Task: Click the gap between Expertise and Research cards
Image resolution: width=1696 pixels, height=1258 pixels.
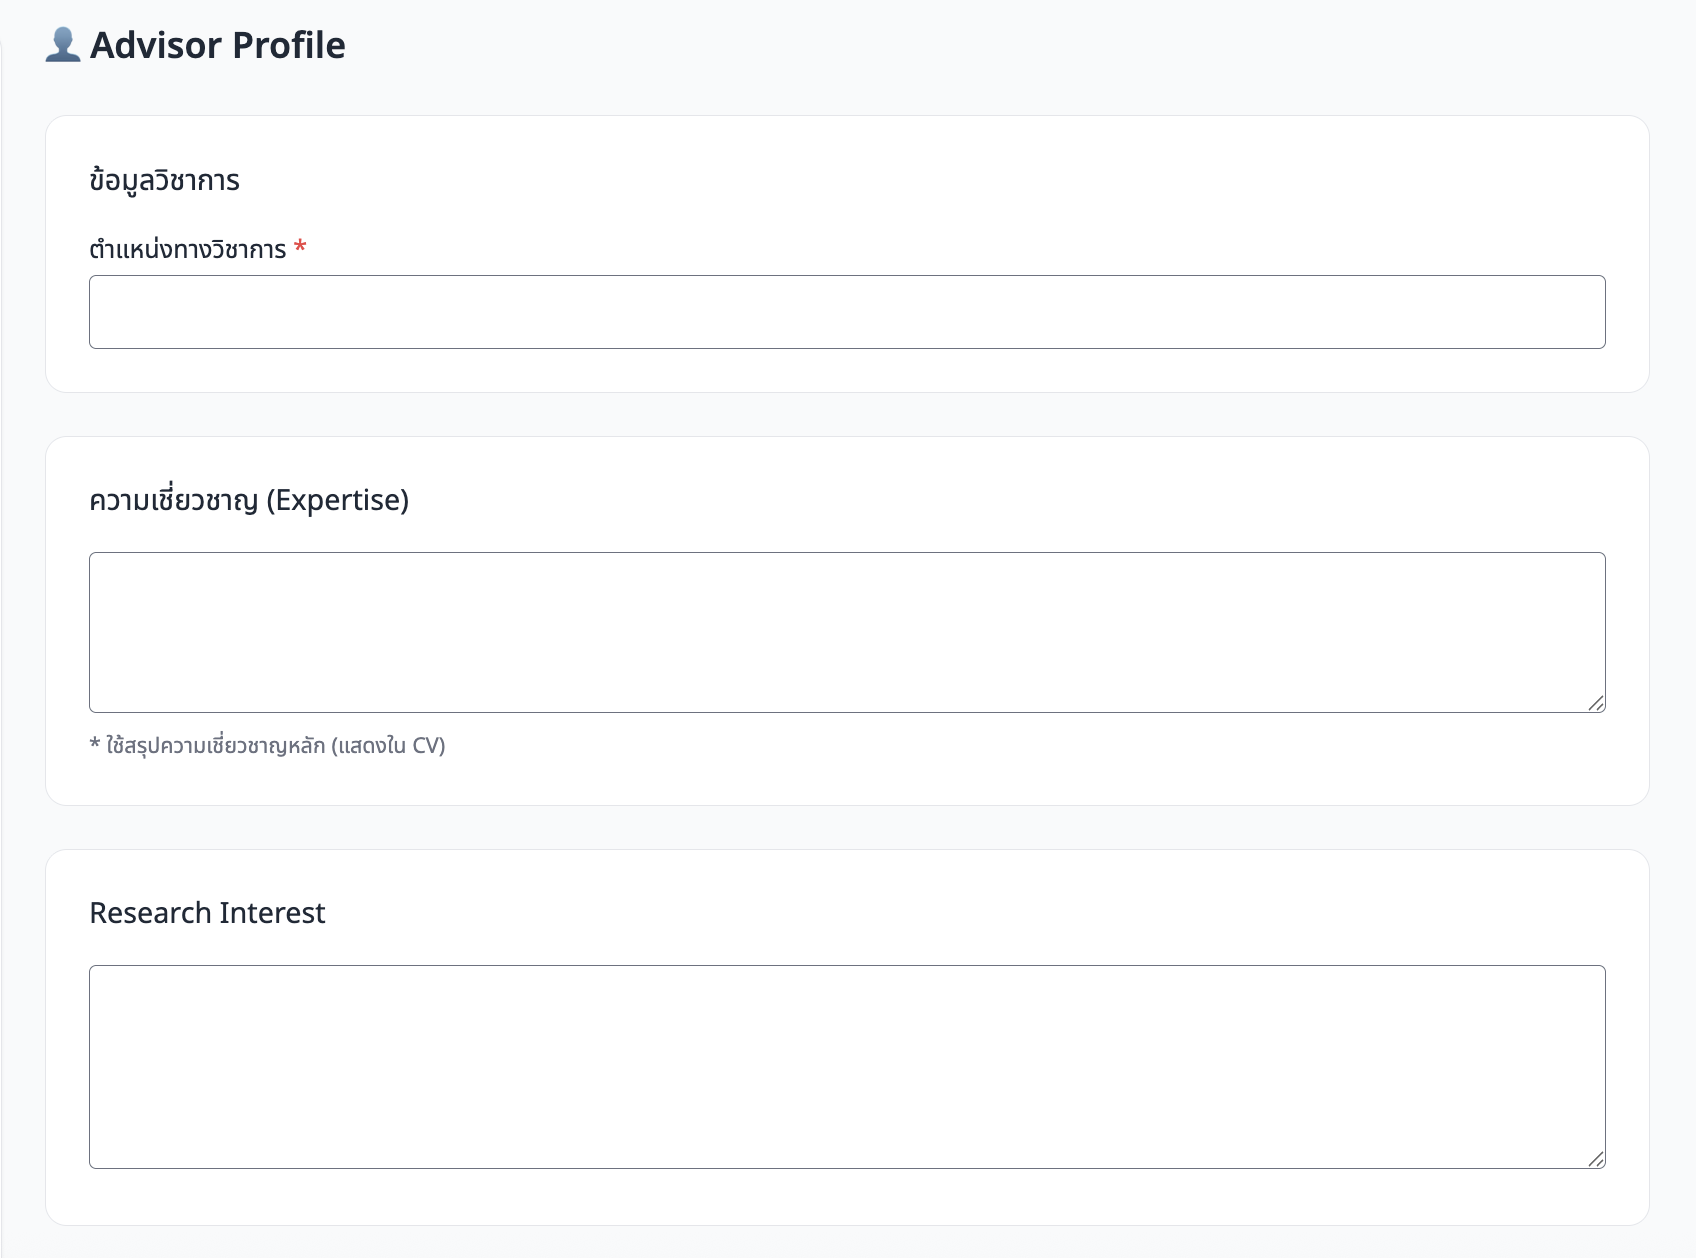Action: tap(846, 827)
